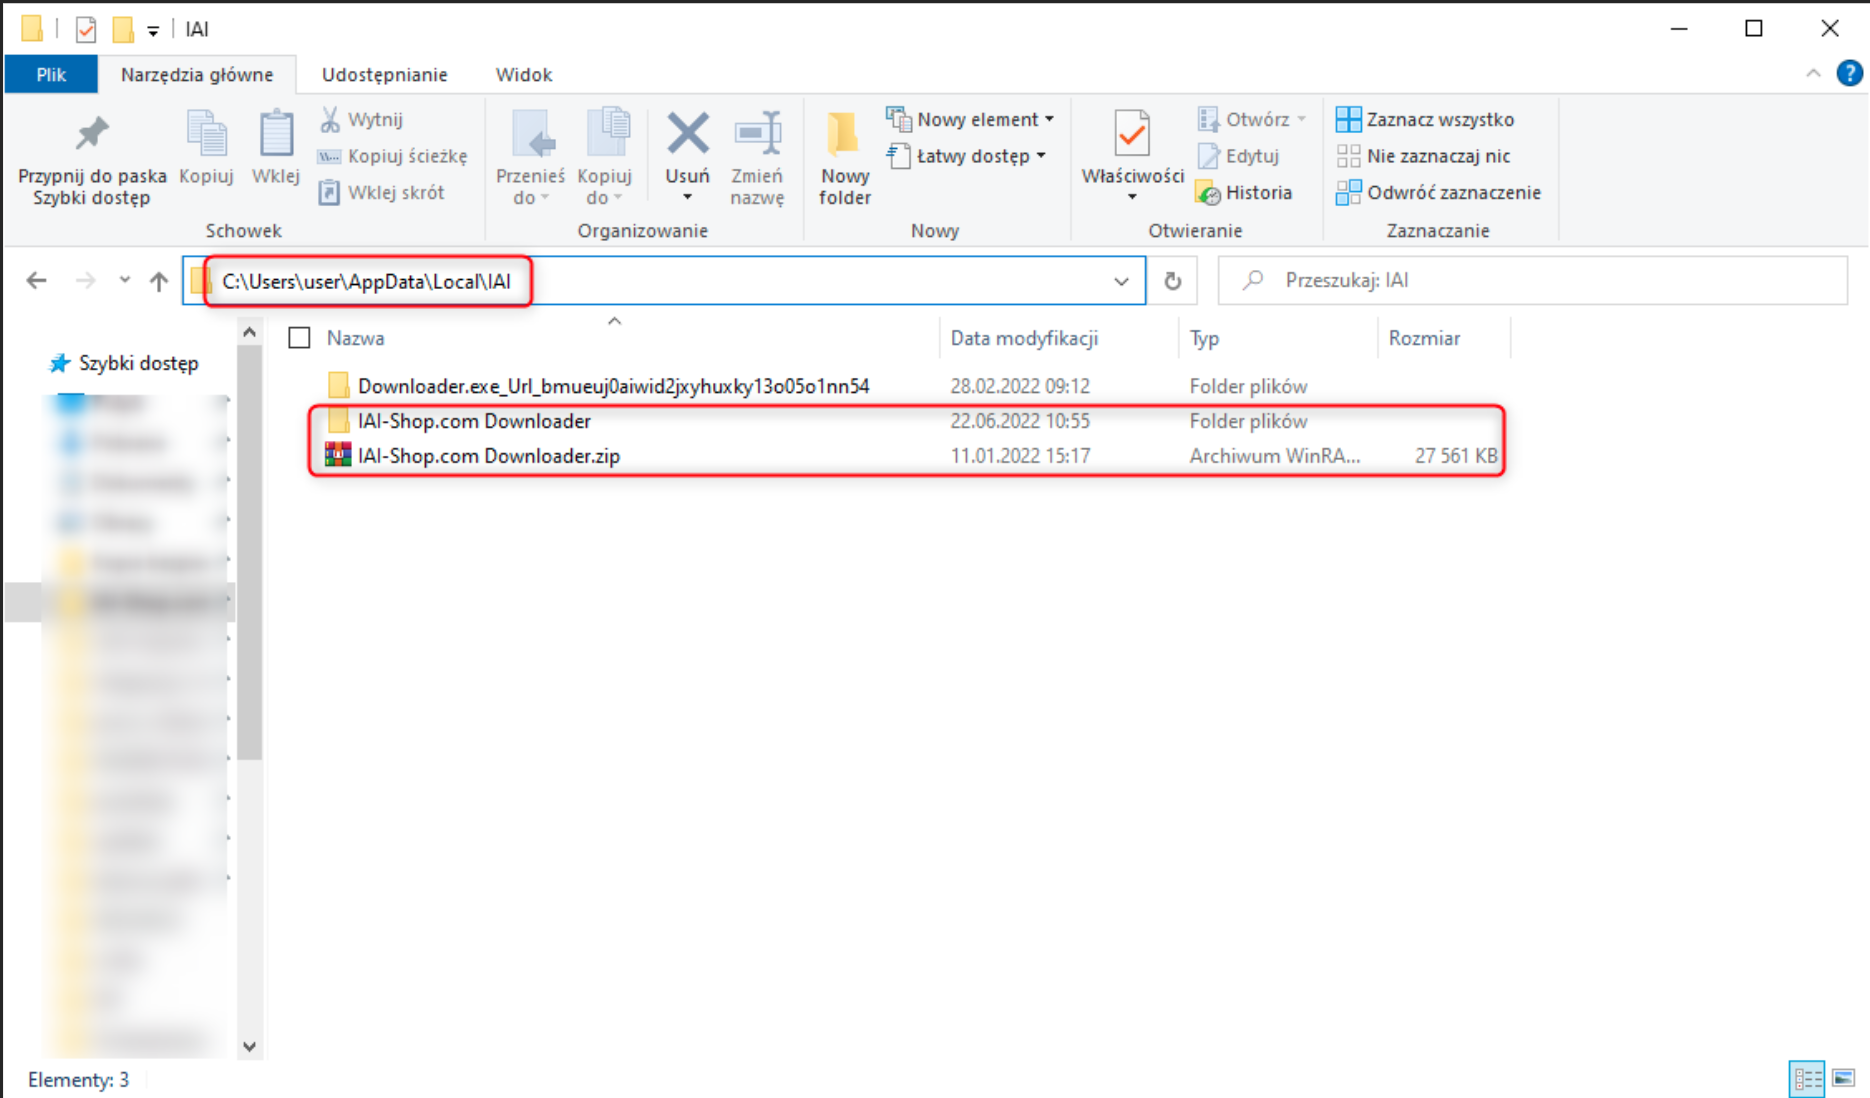The height and width of the screenshot is (1098, 1870).
Task: Click 27 561 KB size cell
Action: [x=1456, y=456]
